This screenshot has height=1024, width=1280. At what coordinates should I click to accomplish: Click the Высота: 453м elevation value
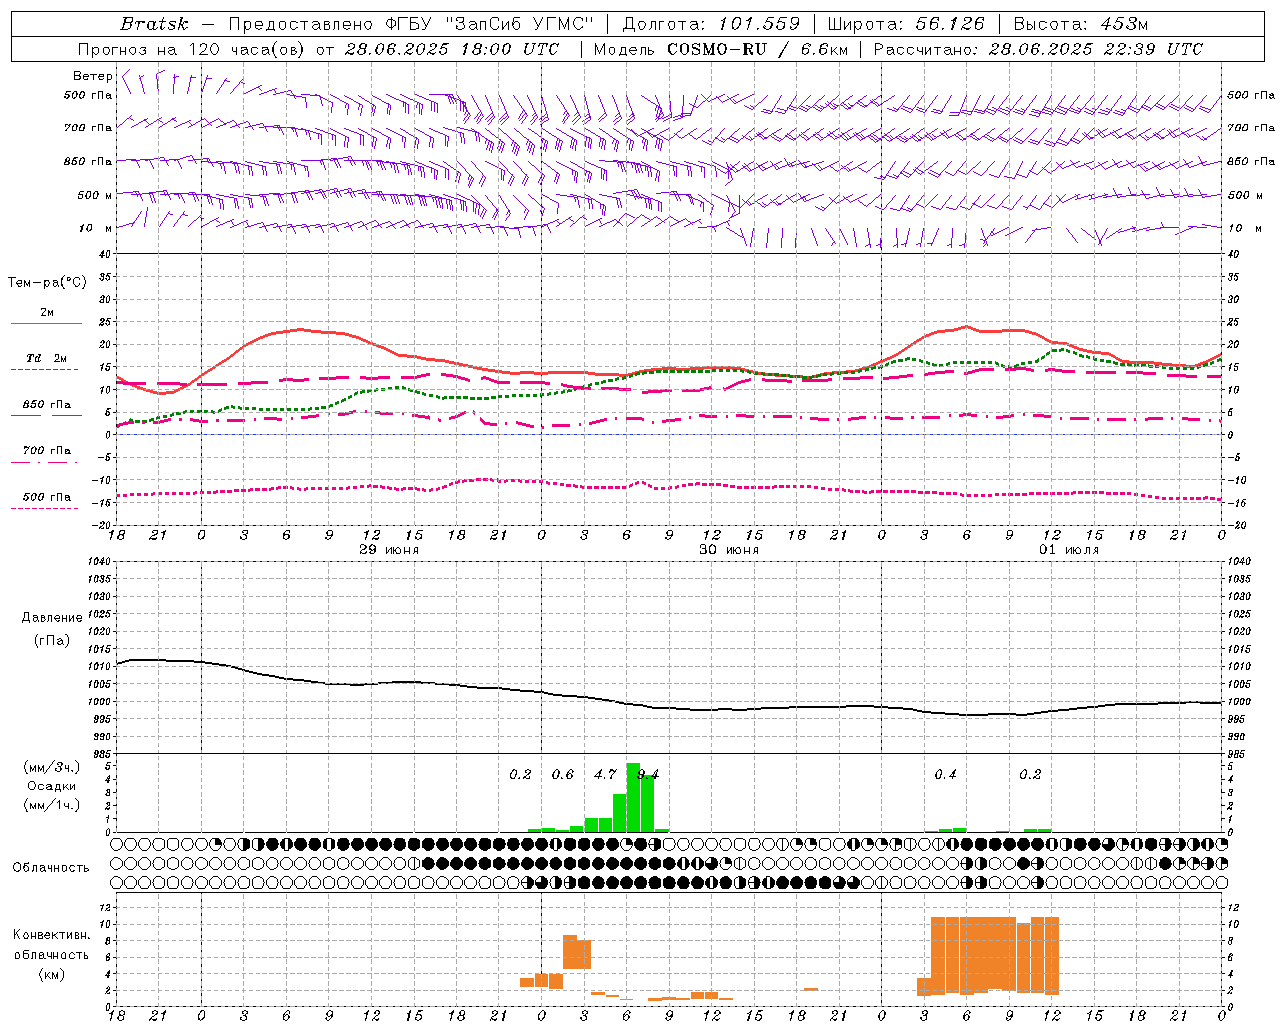click(x=1080, y=24)
